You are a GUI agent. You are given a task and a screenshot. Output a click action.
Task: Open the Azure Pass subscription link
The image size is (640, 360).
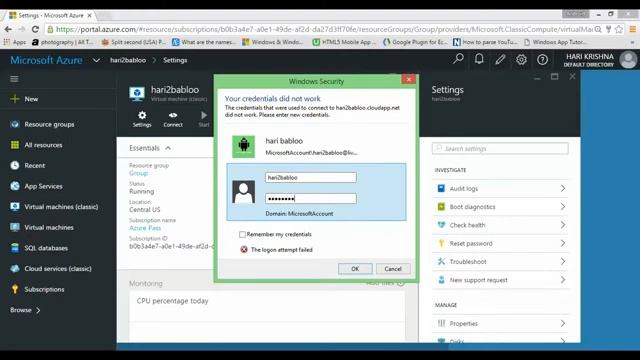[x=145, y=228]
